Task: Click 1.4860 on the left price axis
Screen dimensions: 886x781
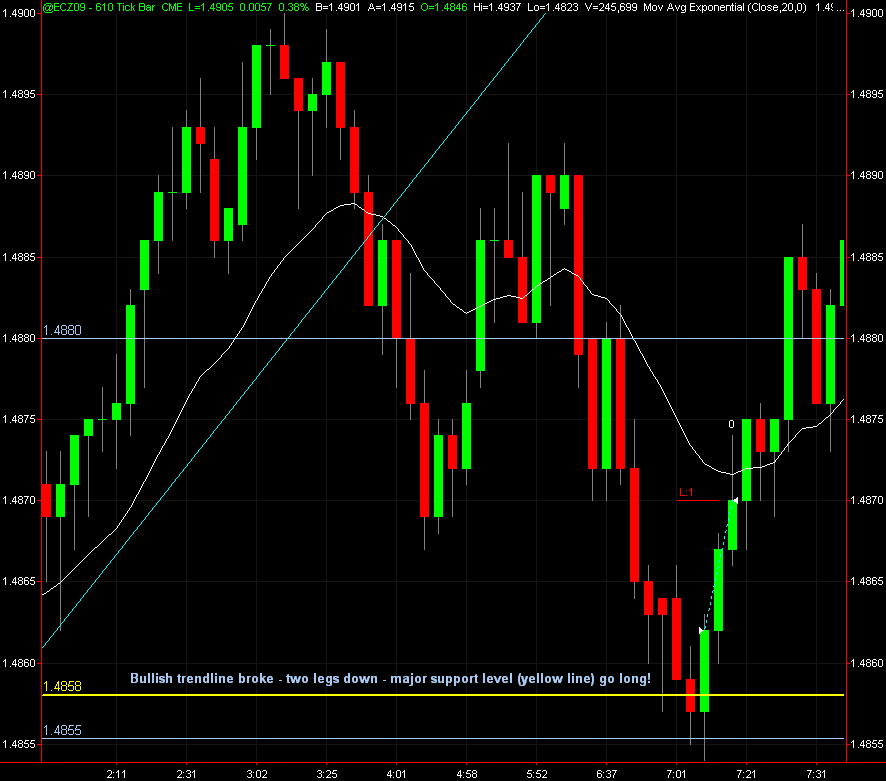Action: pos(19,663)
